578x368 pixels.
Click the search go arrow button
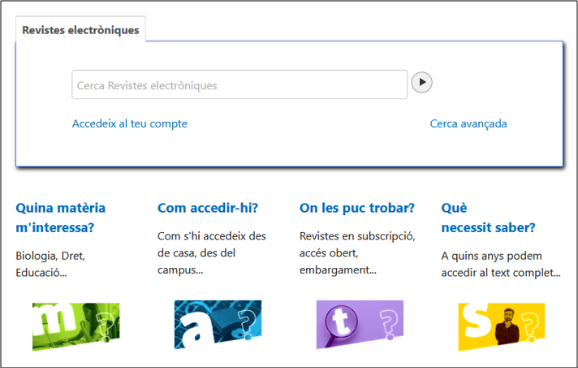(x=422, y=82)
